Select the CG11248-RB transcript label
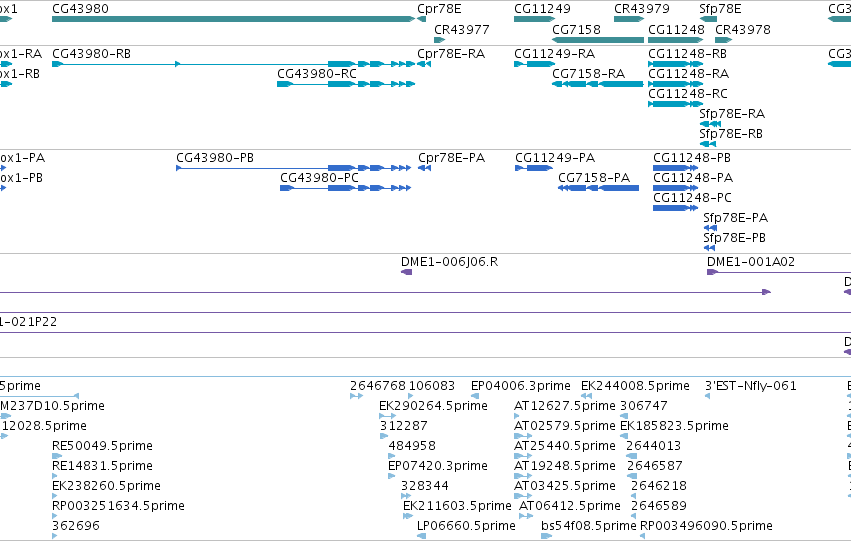Screen dimensions: 851x541 click(688, 54)
